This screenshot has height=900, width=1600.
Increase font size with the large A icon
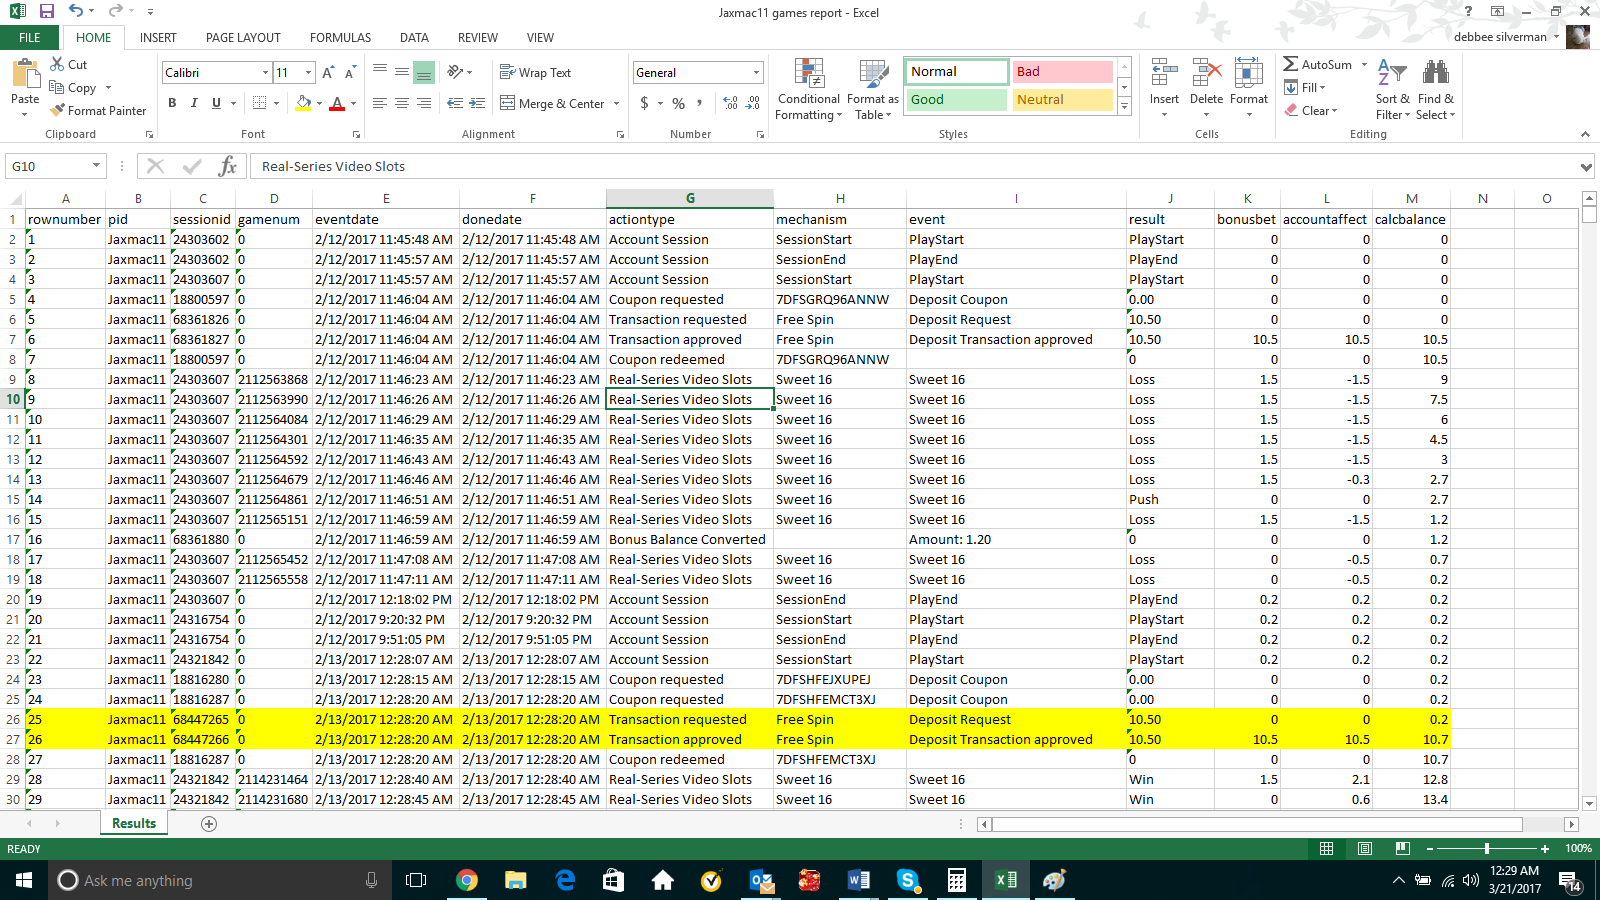328,73
